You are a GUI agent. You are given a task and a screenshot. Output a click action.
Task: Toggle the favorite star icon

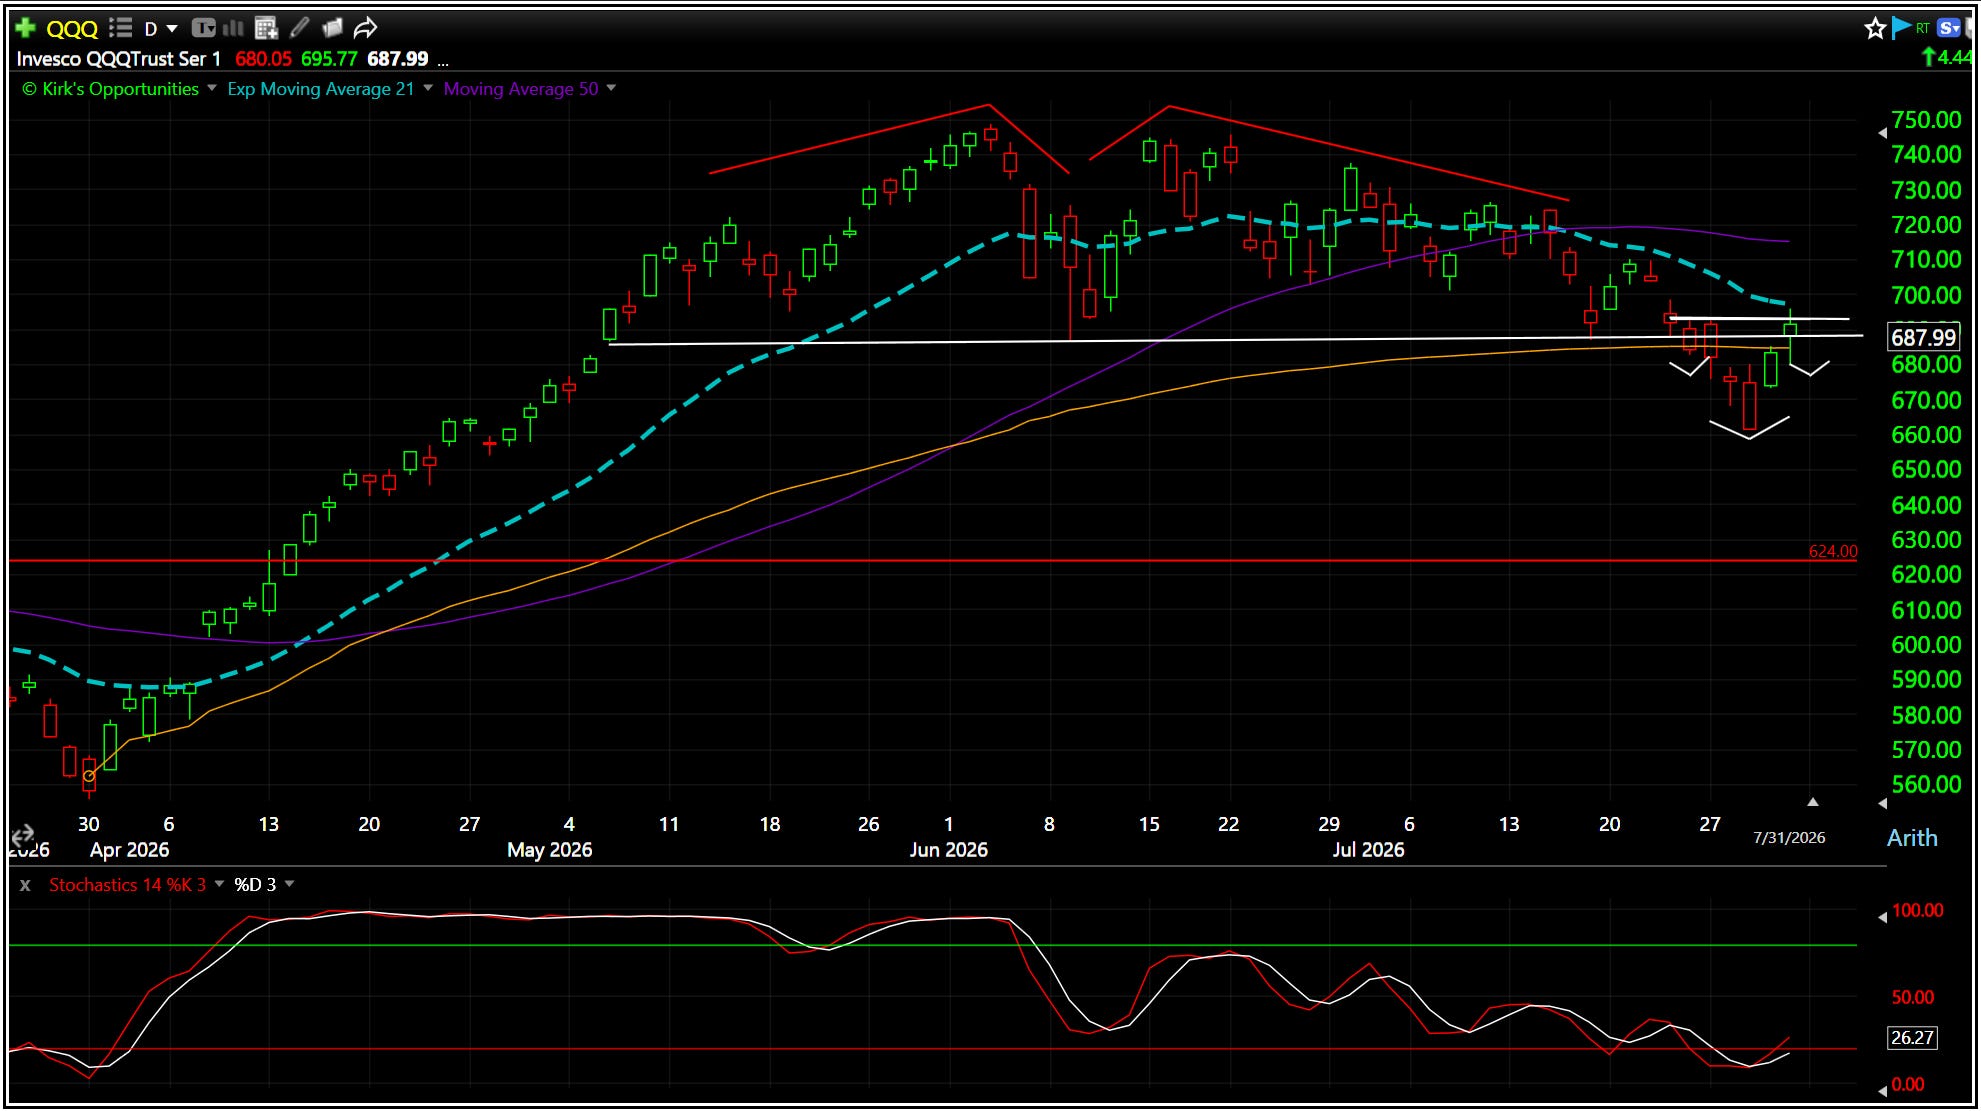click(x=1875, y=28)
